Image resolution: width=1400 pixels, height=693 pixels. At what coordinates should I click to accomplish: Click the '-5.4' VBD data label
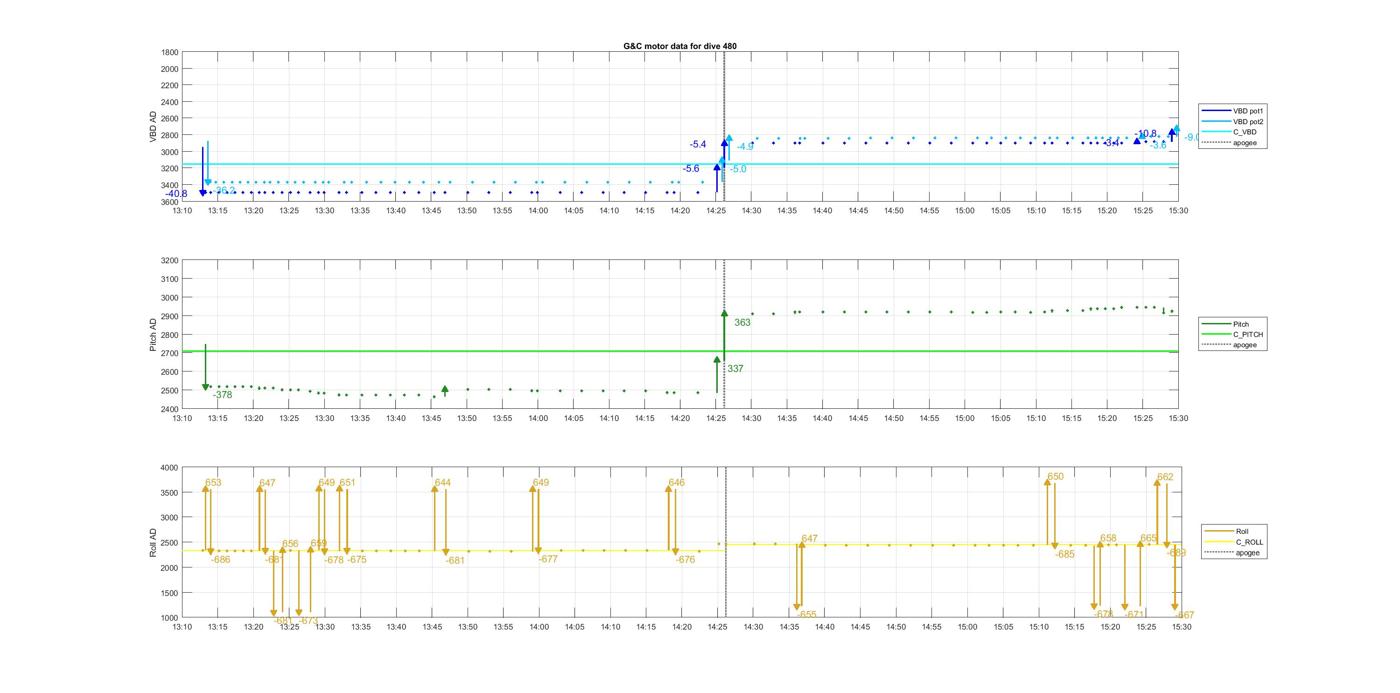click(x=698, y=145)
